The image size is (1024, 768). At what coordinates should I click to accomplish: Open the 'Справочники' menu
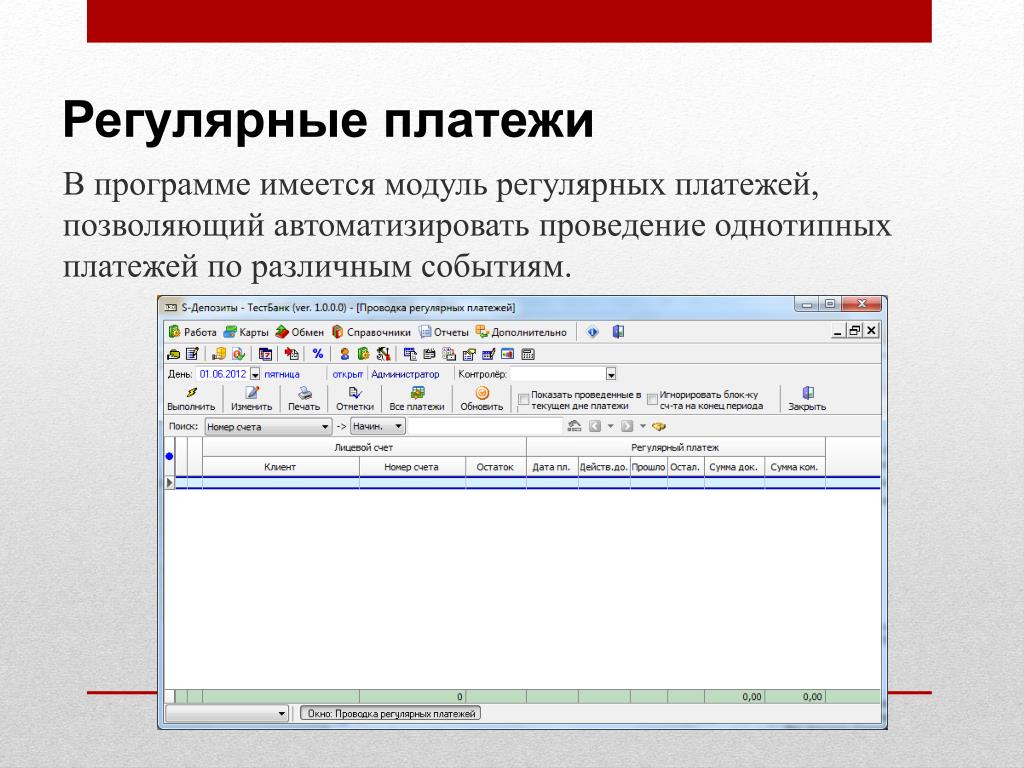371,332
